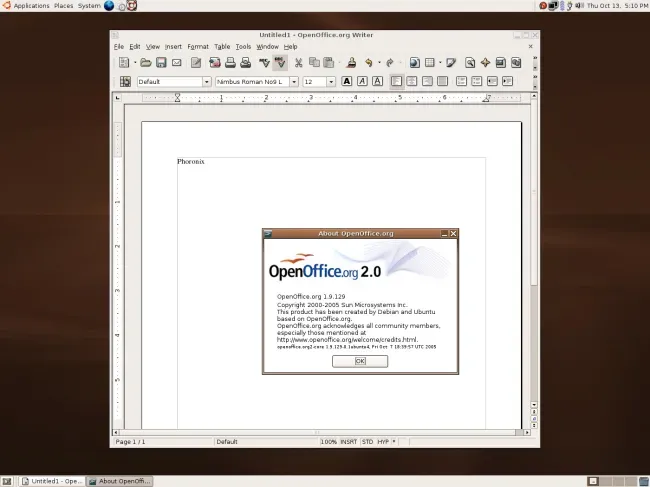
Task: Switch to Untitled1 taskbar window button
Action: click(x=52, y=481)
